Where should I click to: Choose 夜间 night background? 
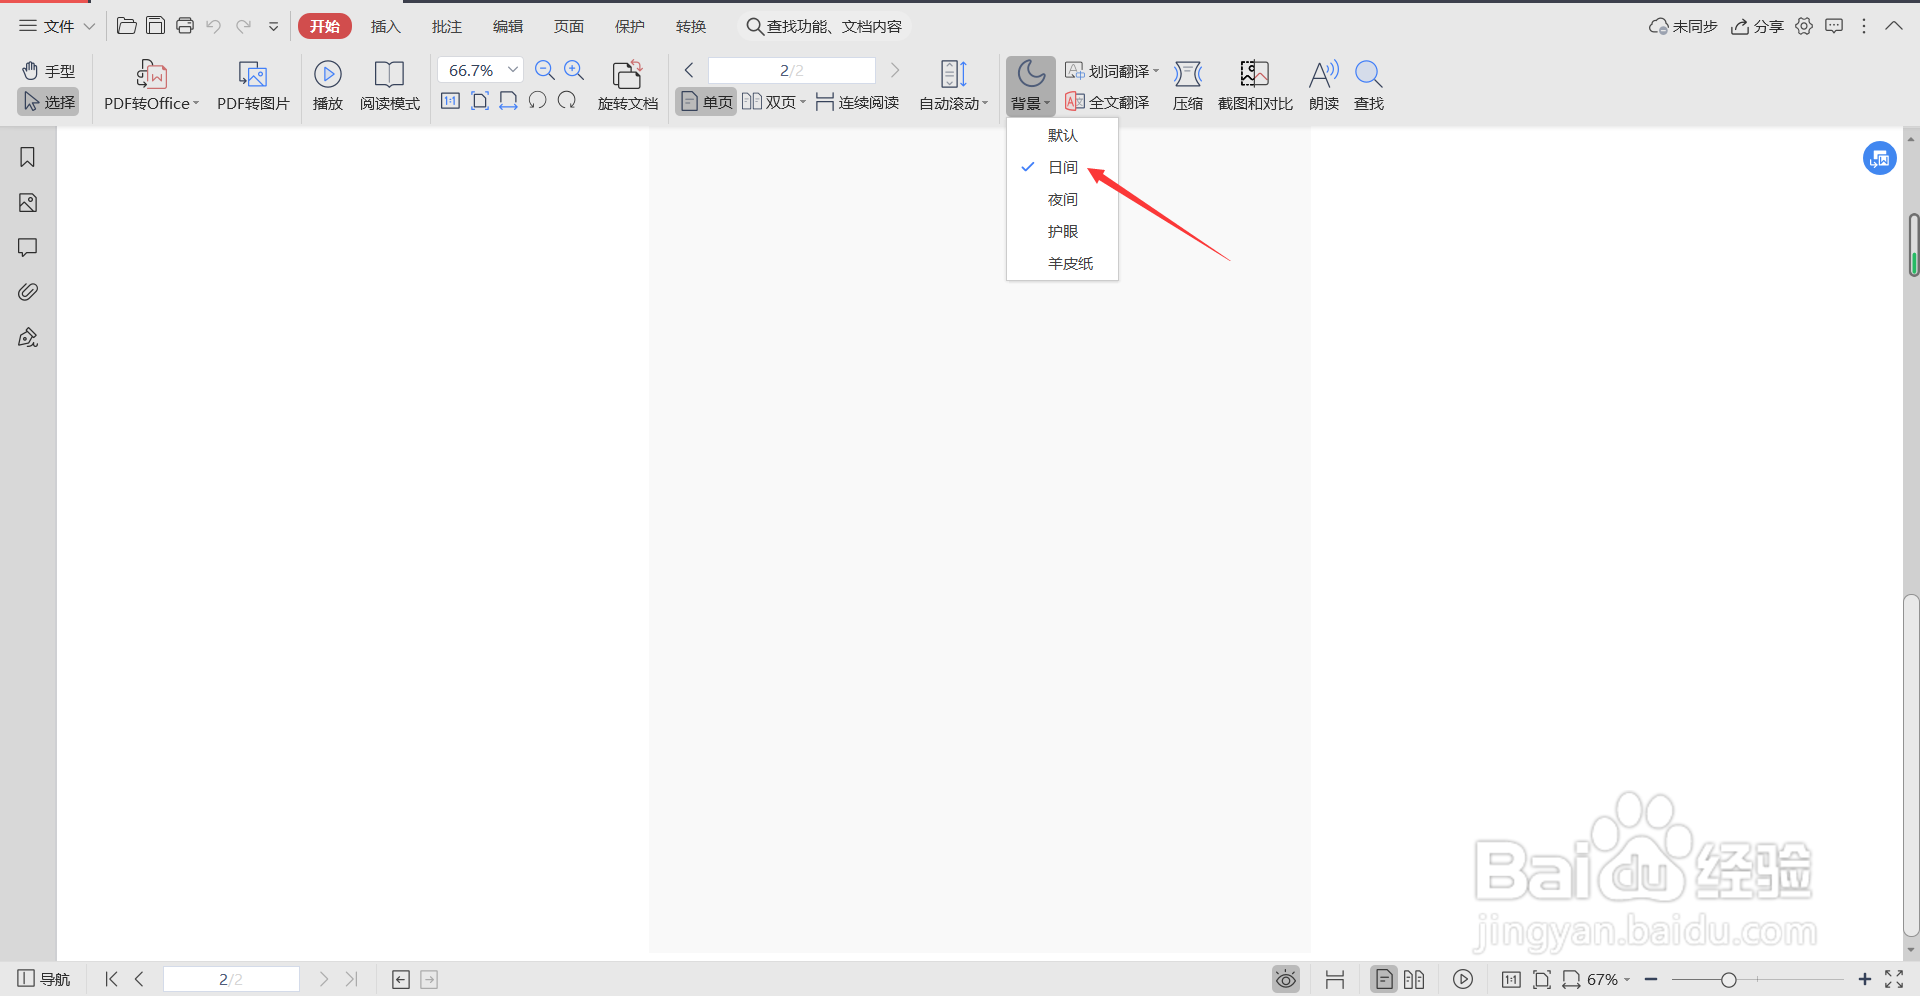point(1062,199)
